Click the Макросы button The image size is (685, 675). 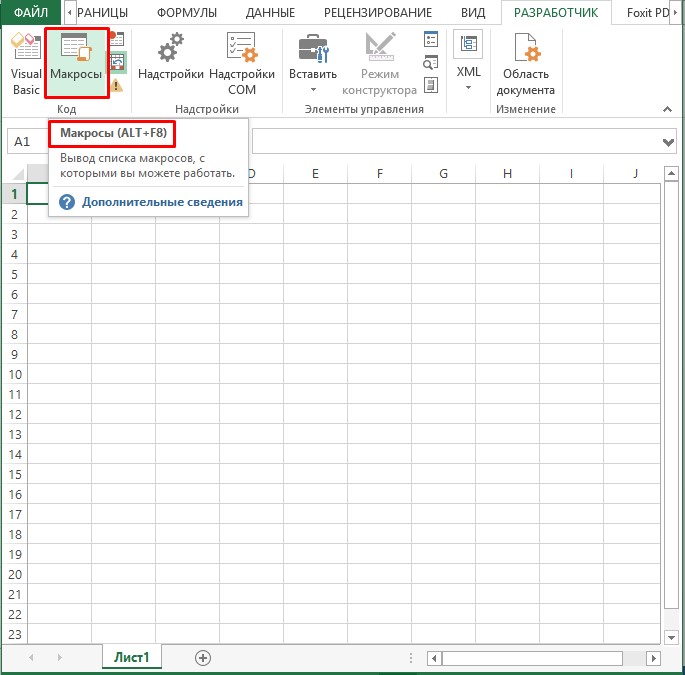click(x=76, y=63)
